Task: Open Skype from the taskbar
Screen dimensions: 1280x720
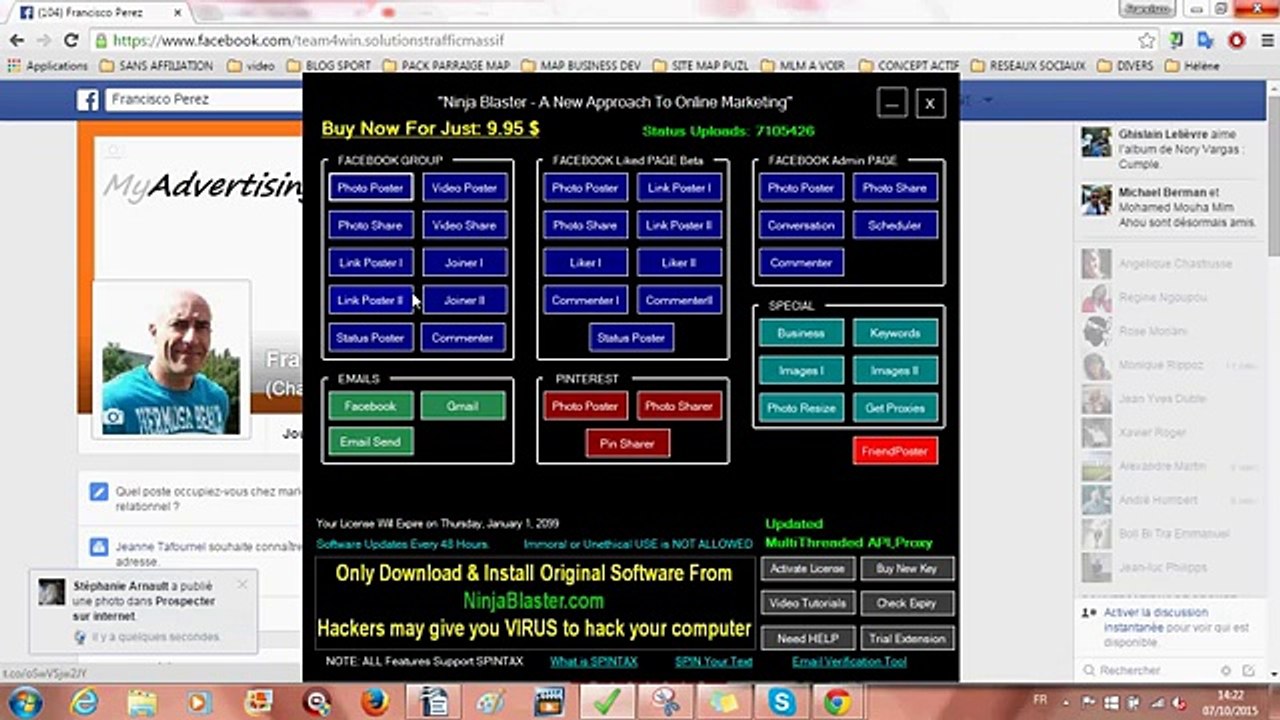Action: pos(780,702)
